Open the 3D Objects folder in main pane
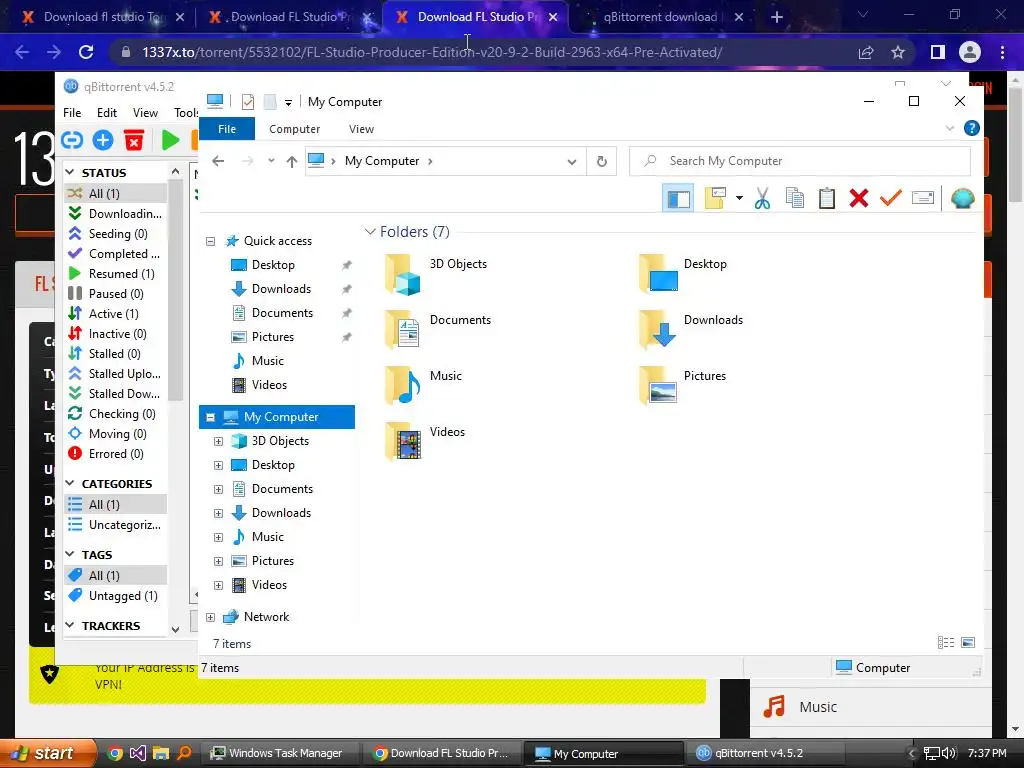Viewport: 1024px width, 768px height. click(436, 274)
